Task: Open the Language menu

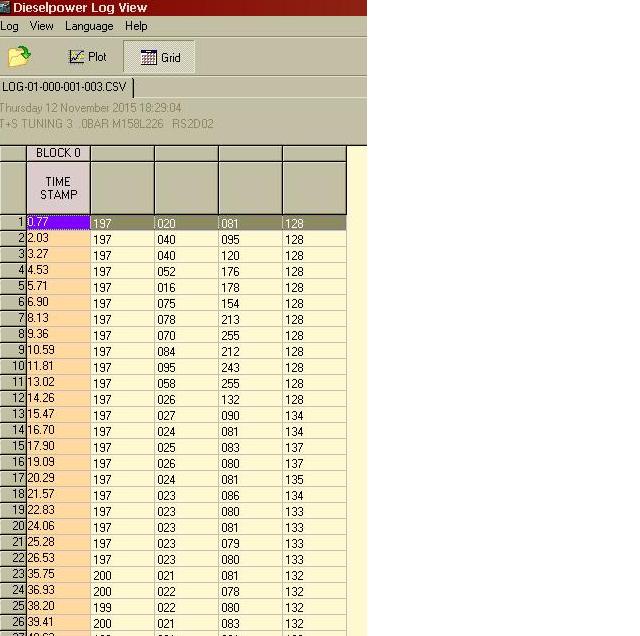Action: click(89, 26)
